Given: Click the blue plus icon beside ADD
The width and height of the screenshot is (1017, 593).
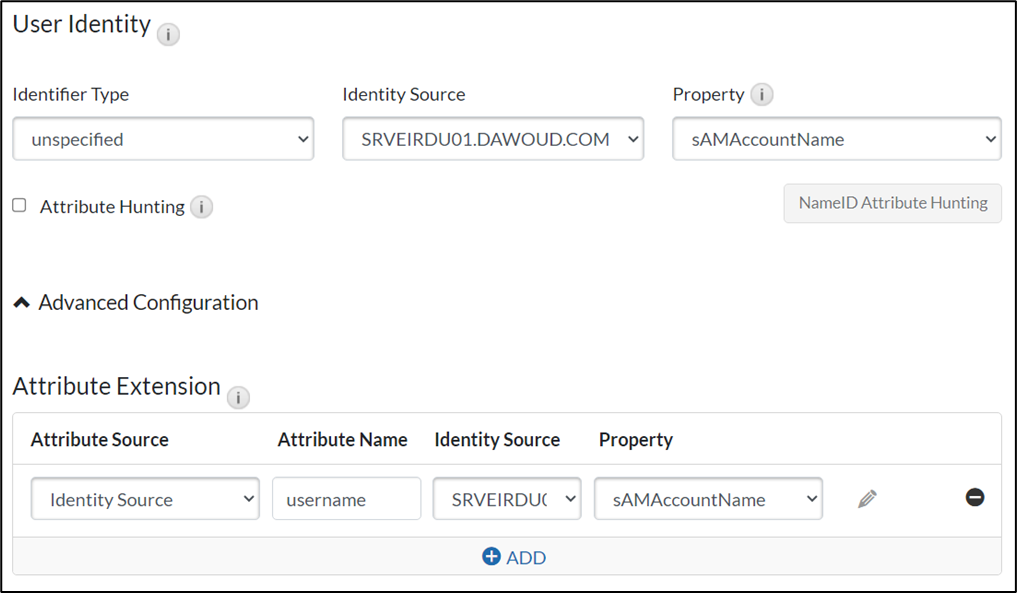Looking at the screenshot, I should pos(491,556).
